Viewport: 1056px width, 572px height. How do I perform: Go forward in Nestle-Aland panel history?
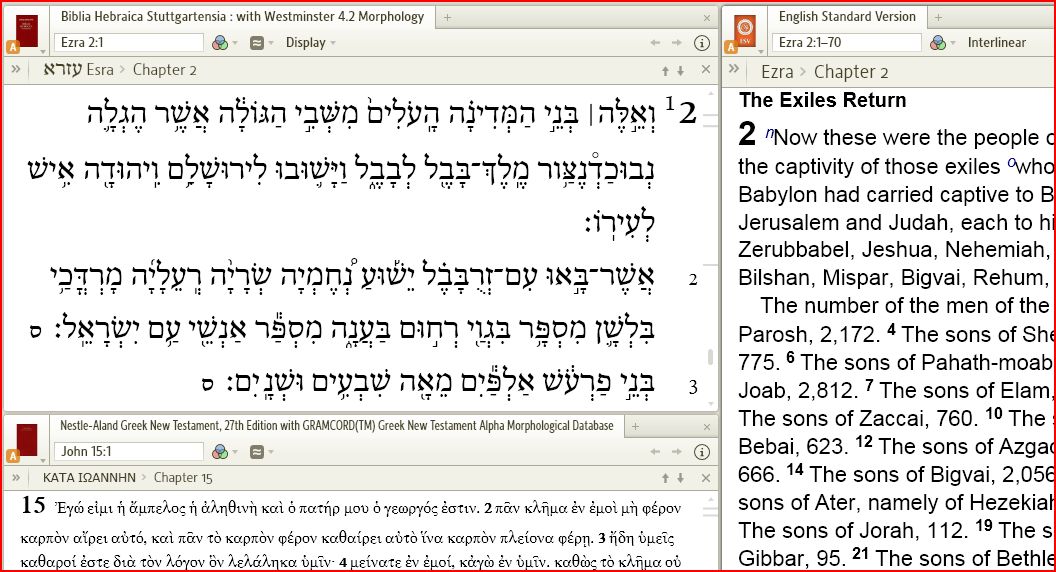(x=676, y=451)
